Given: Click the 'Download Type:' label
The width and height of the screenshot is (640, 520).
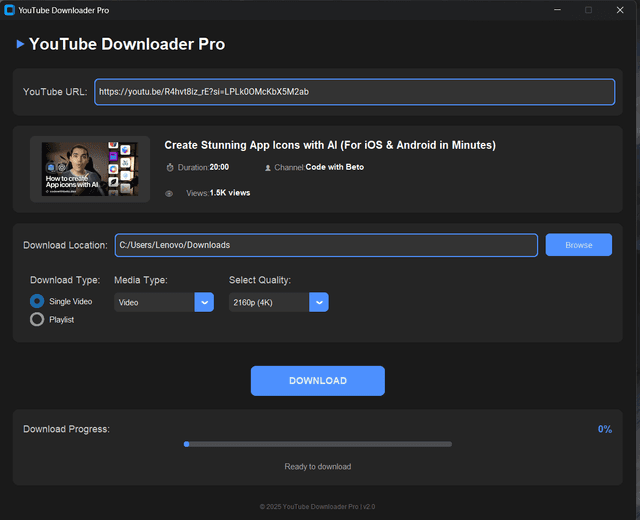Looking at the screenshot, I should [x=65, y=280].
